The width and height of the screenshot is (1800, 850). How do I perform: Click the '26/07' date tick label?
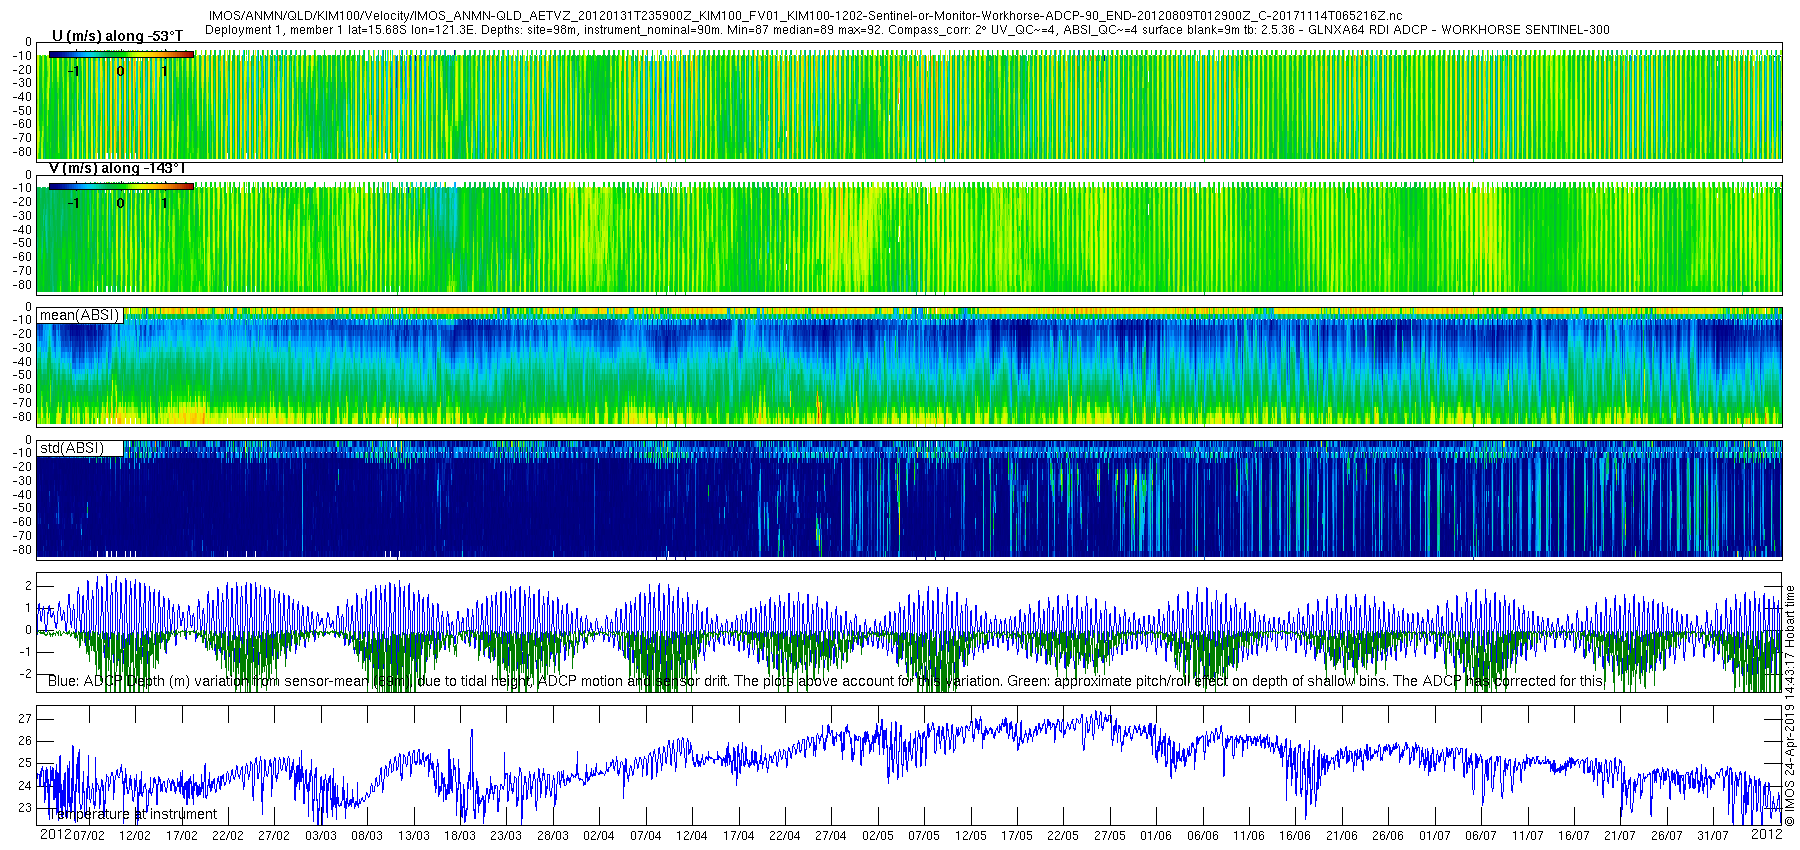coord(1667,835)
